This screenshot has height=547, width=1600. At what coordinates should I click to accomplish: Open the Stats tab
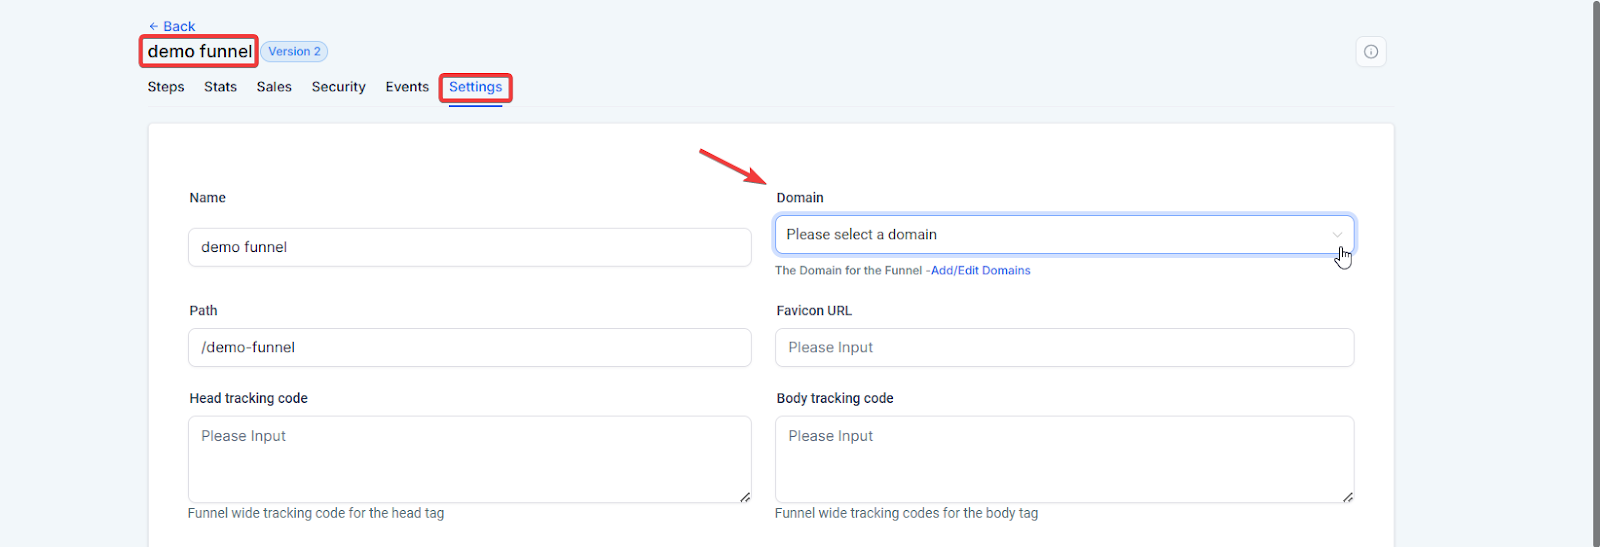tap(220, 87)
